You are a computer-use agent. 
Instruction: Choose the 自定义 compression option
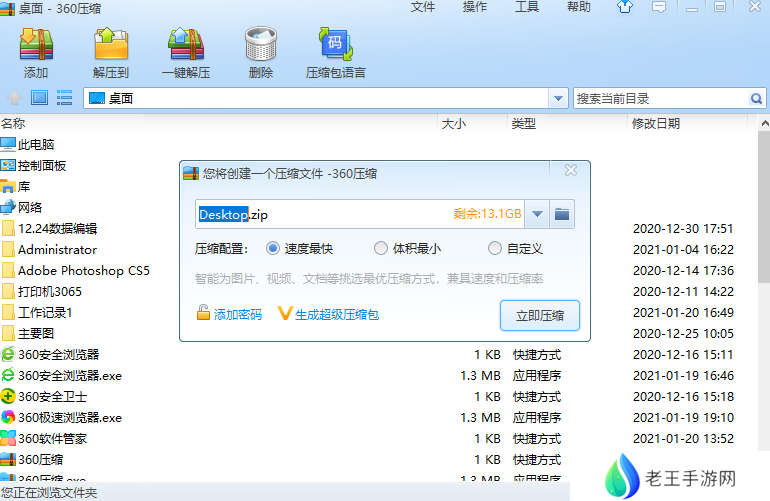coord(495,248)
